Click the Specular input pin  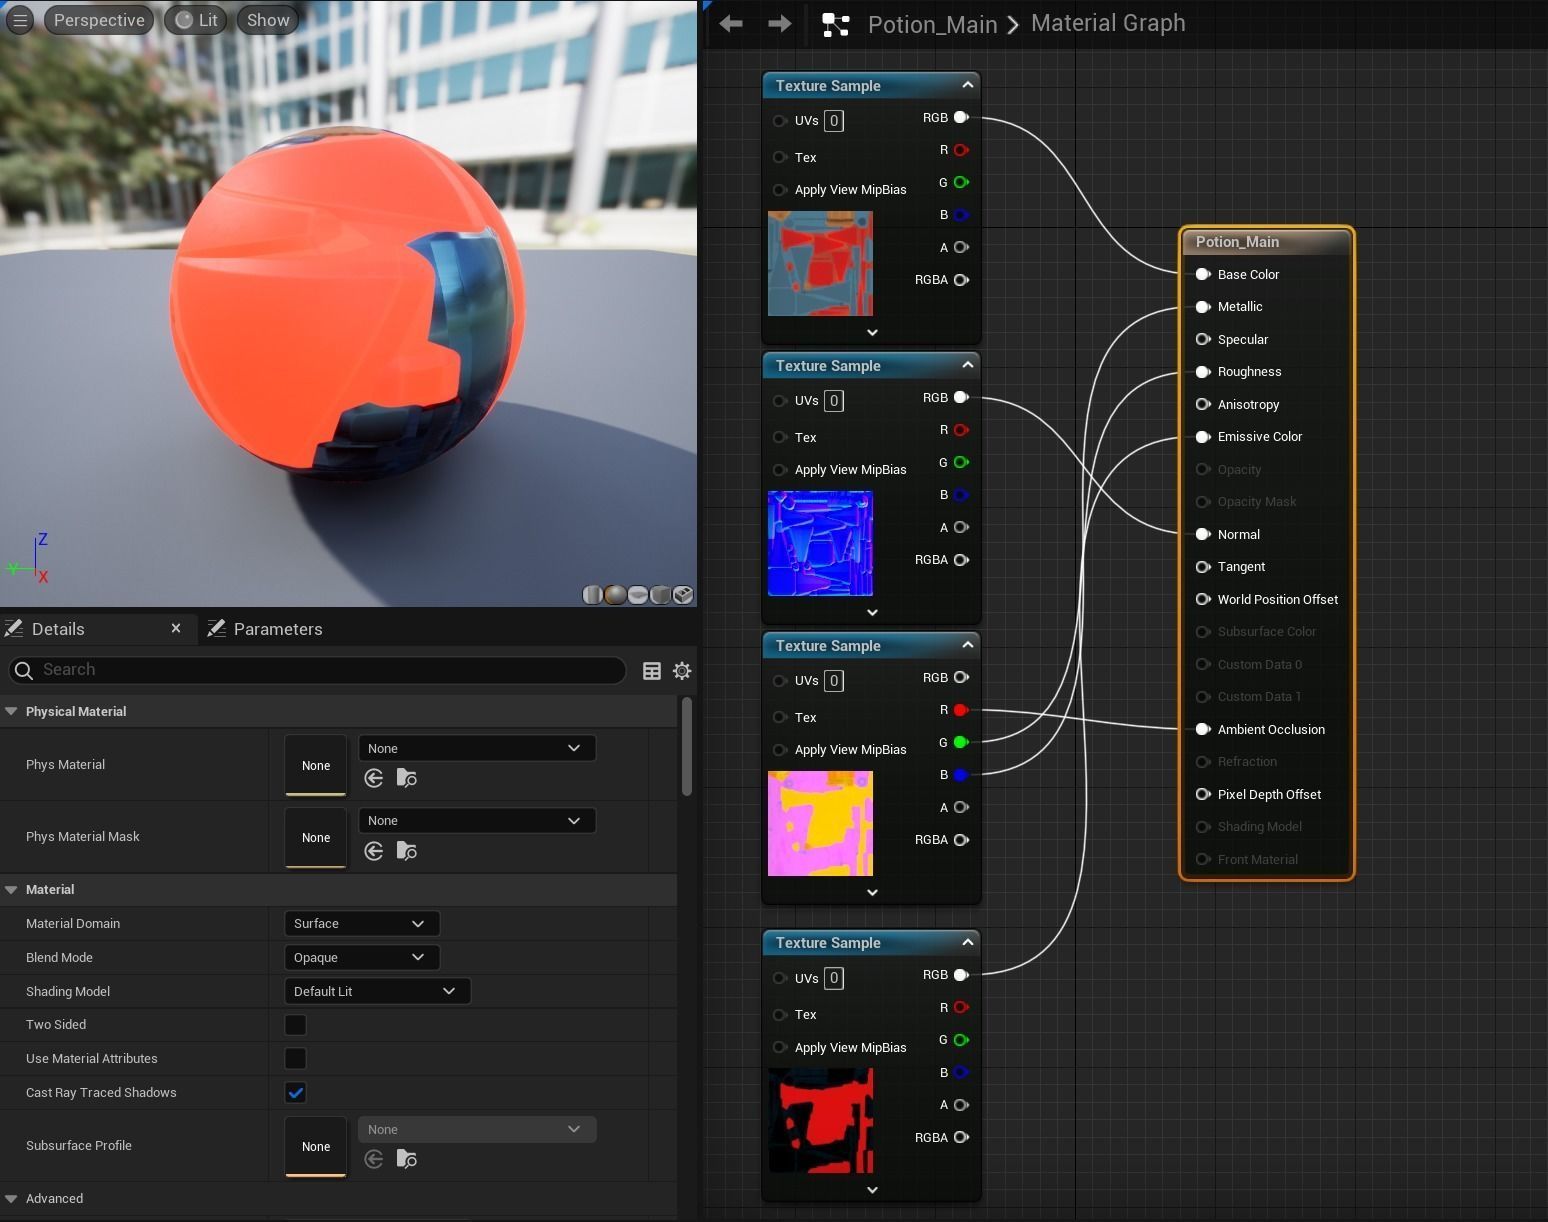(1203, 339)
